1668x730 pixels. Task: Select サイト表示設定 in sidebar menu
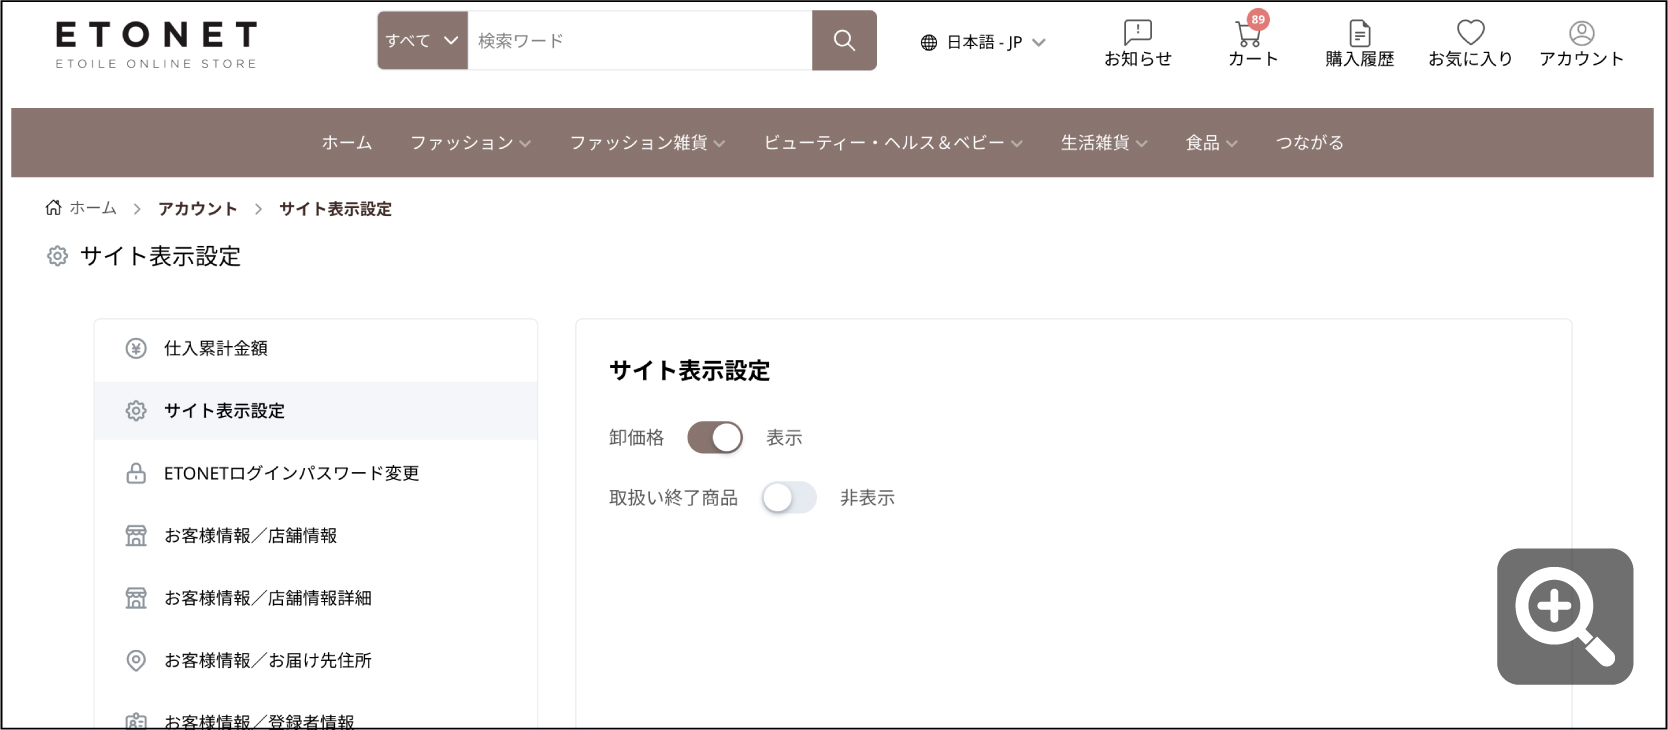(x=316, y=411)
